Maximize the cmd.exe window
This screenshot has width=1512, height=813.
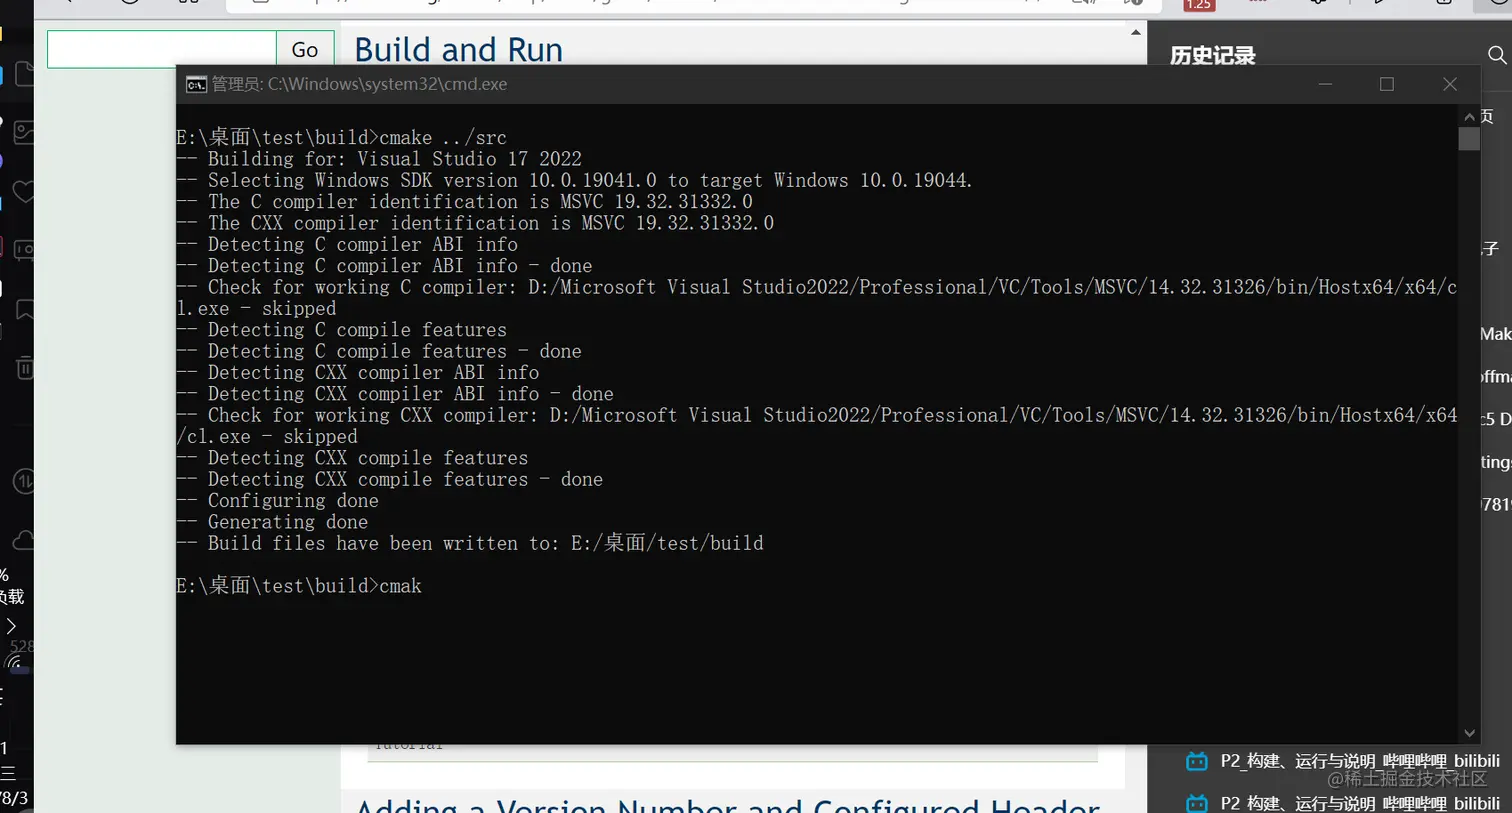(1387, 84)
